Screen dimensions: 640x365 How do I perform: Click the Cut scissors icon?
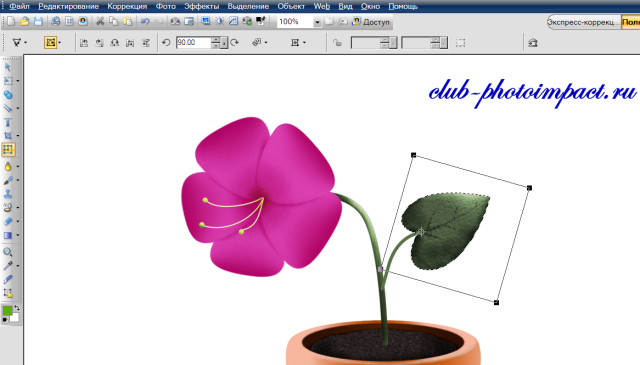(x=100, y=21)
